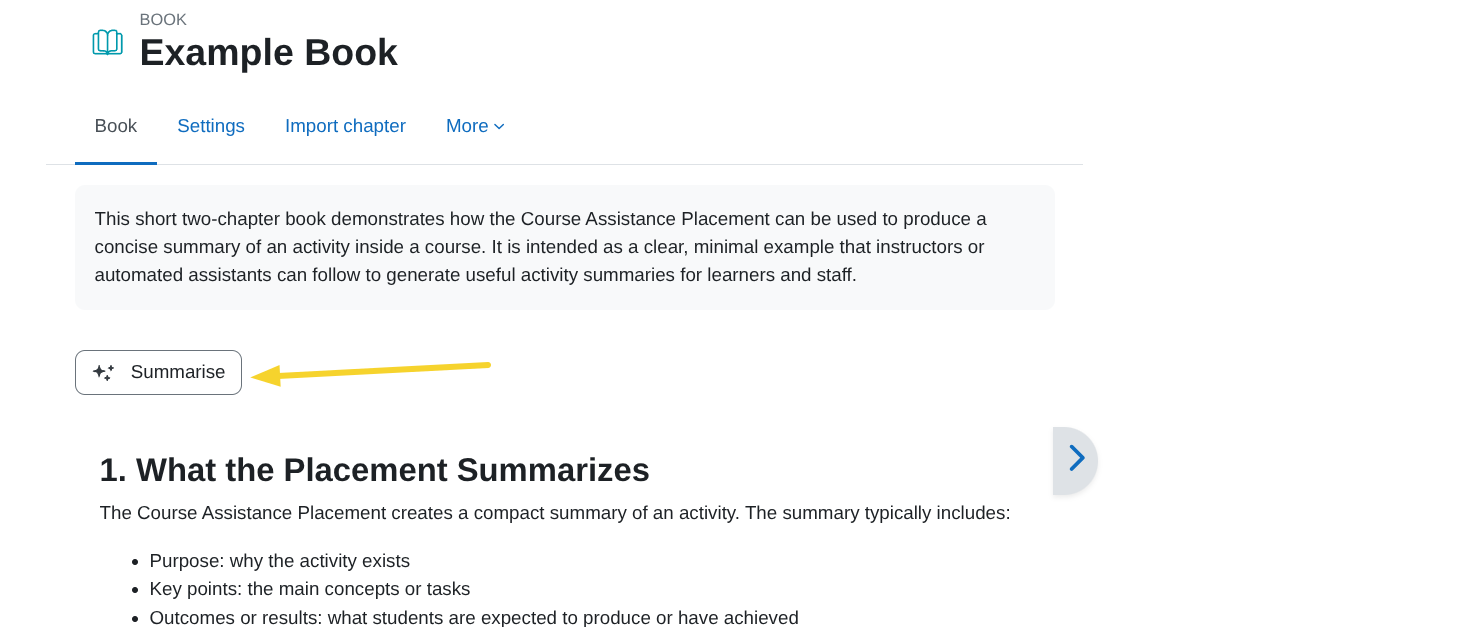Open More to reveal additional options
This screenshot has width=1457, height=627.
click(x=475, y=126)
